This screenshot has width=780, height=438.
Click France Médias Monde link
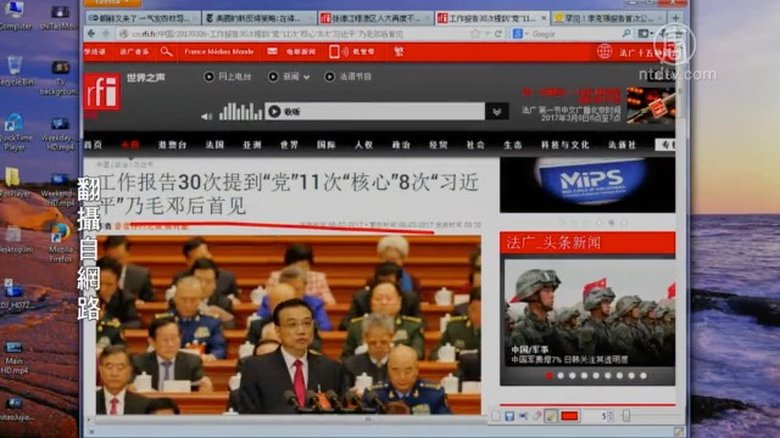(220, 51)
